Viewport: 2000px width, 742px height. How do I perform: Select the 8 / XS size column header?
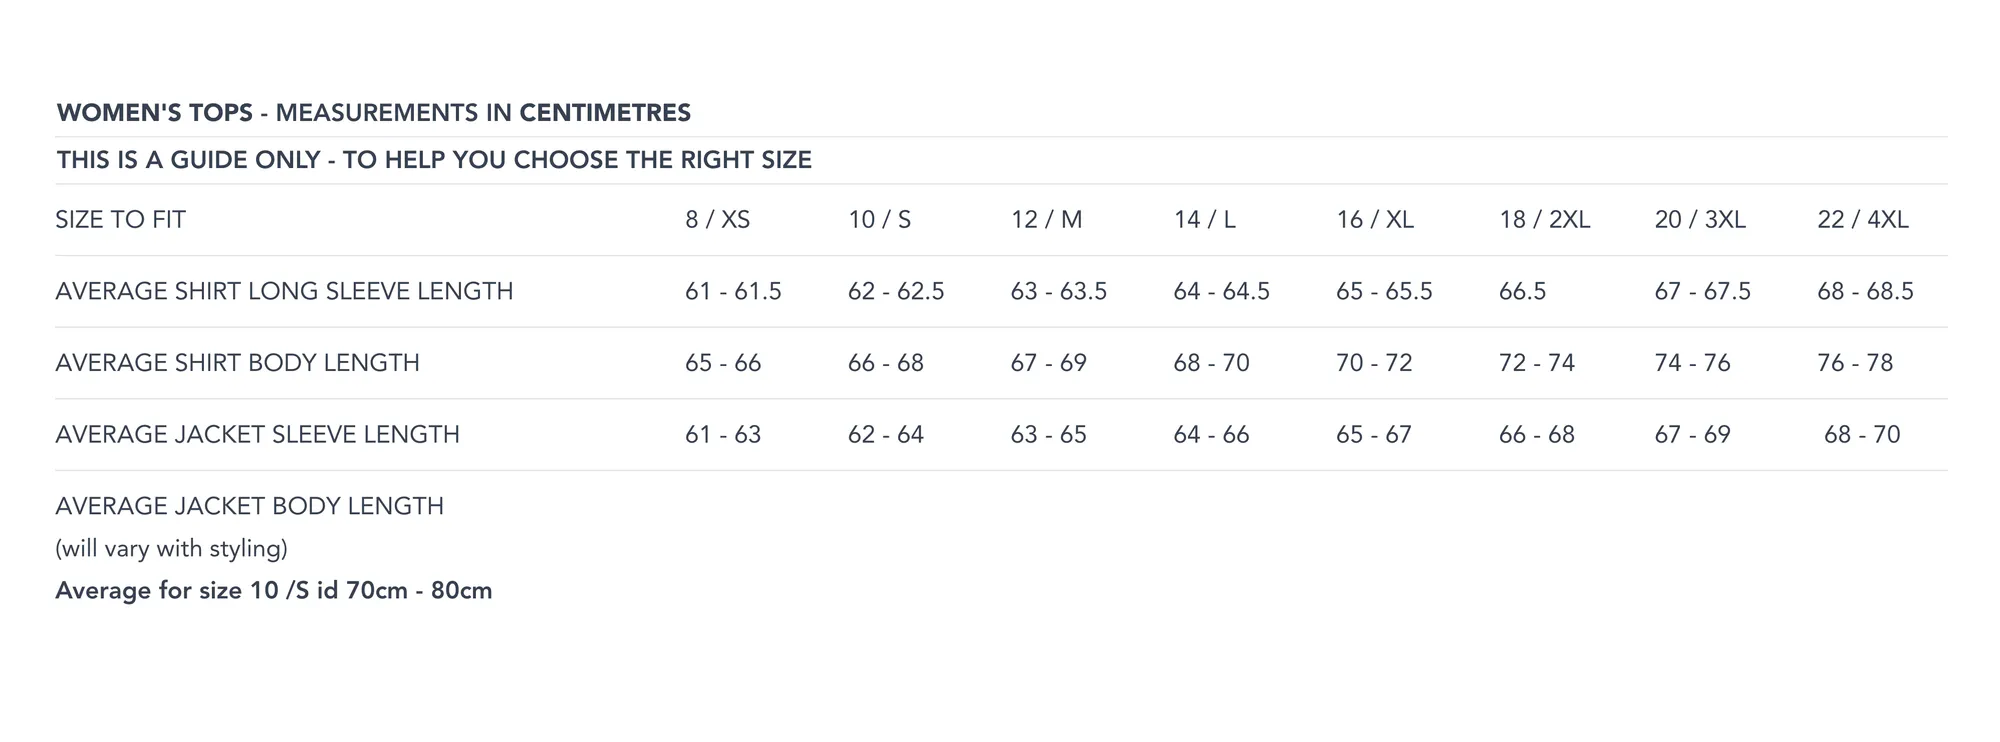(x=717, y=220)
